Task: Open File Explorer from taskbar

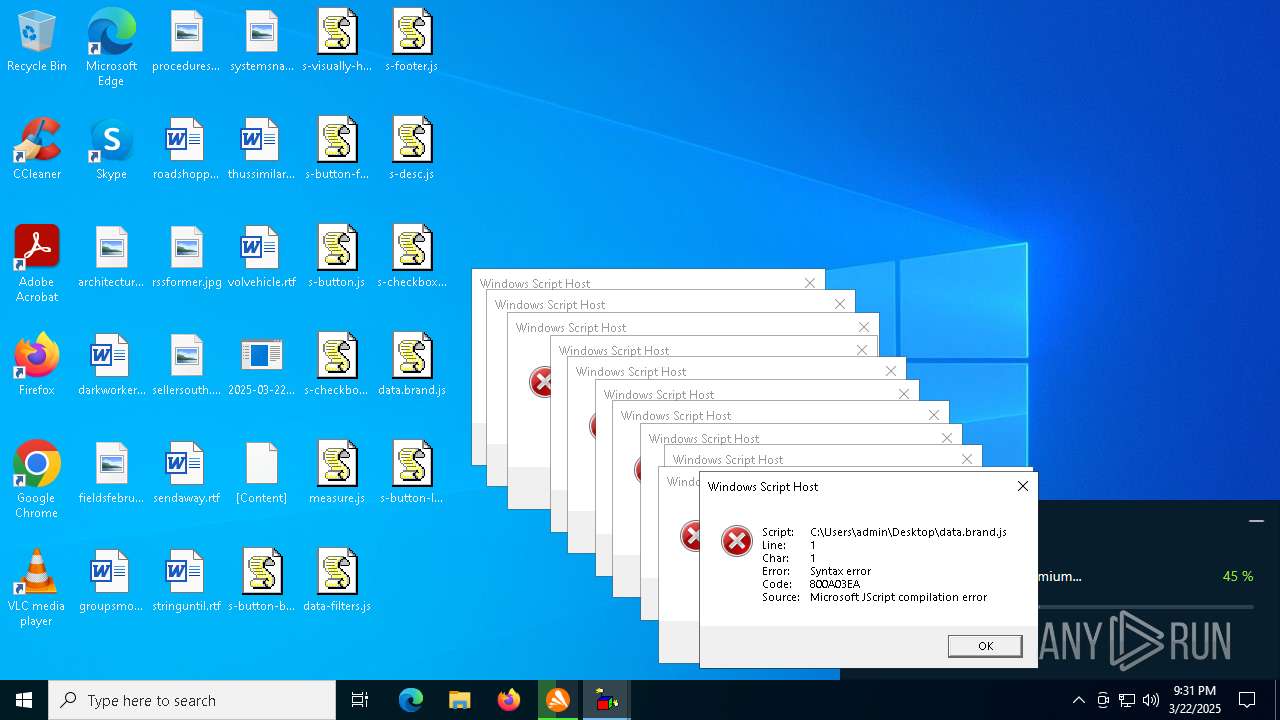Action: click(460, 700)
